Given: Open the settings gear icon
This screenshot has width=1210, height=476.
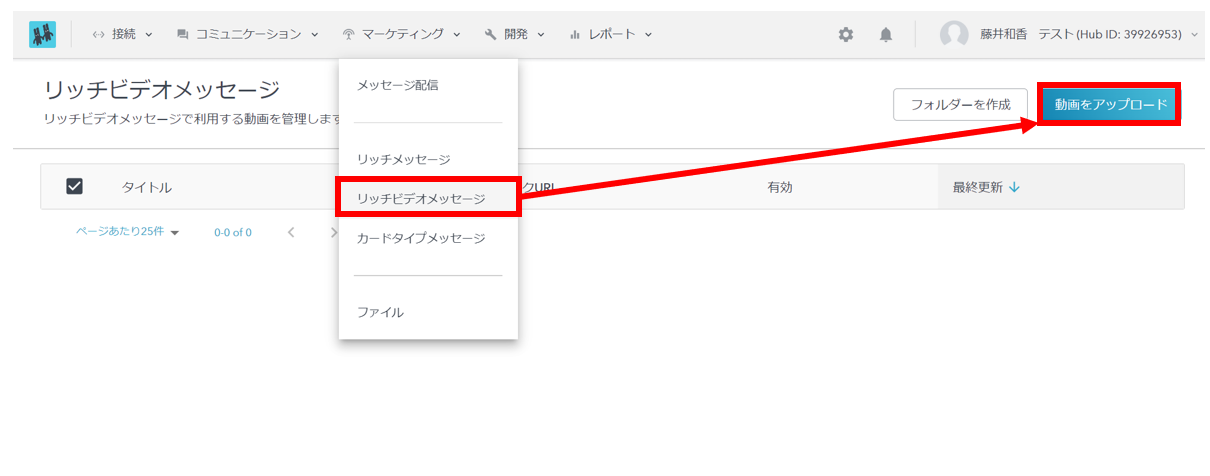Looking at the screenshot, I should coord(846,35).
